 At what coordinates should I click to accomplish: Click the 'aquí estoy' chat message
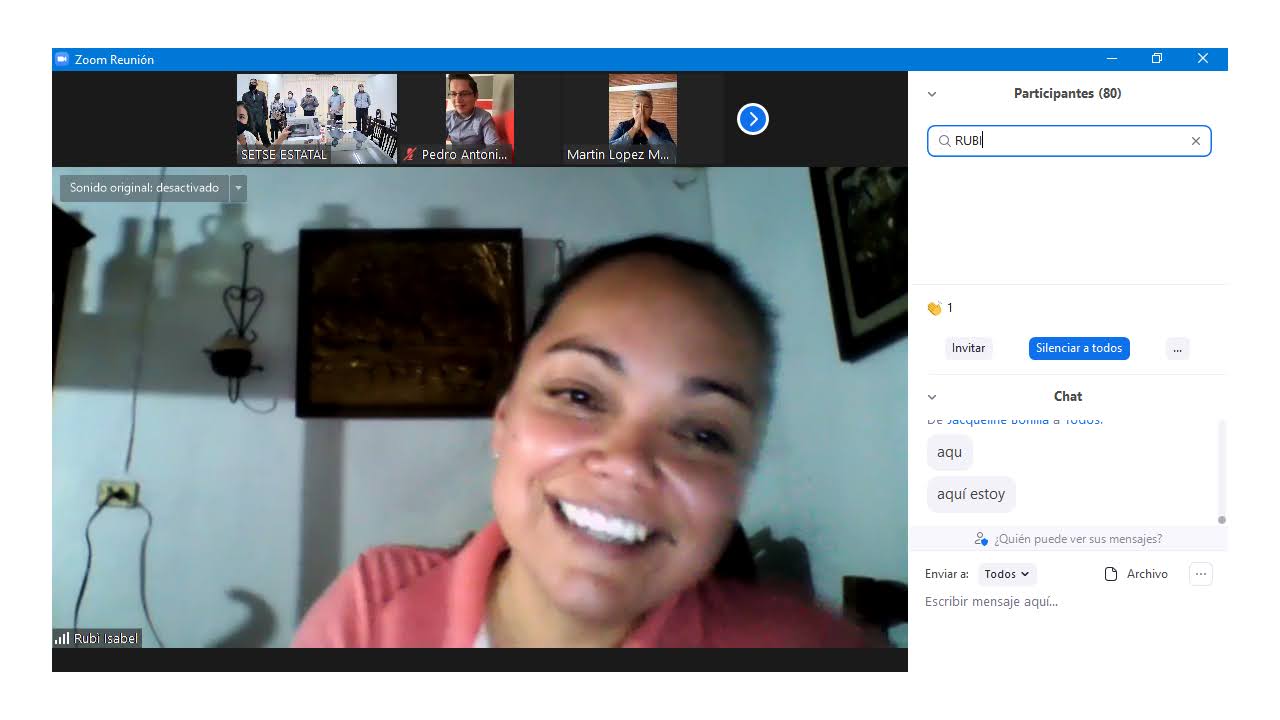coord(971,494)
